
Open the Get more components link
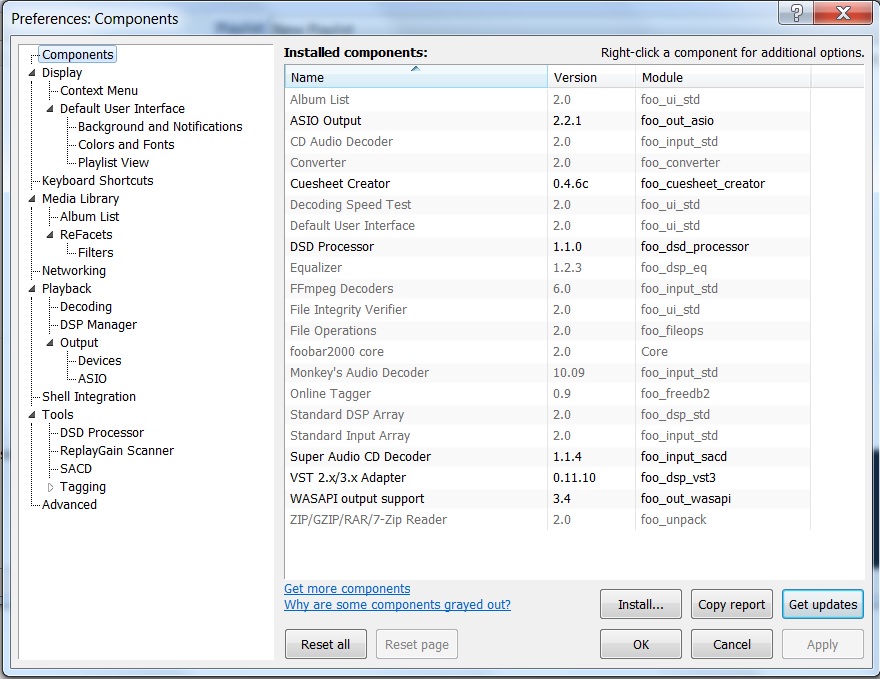[x=347, y=589]
